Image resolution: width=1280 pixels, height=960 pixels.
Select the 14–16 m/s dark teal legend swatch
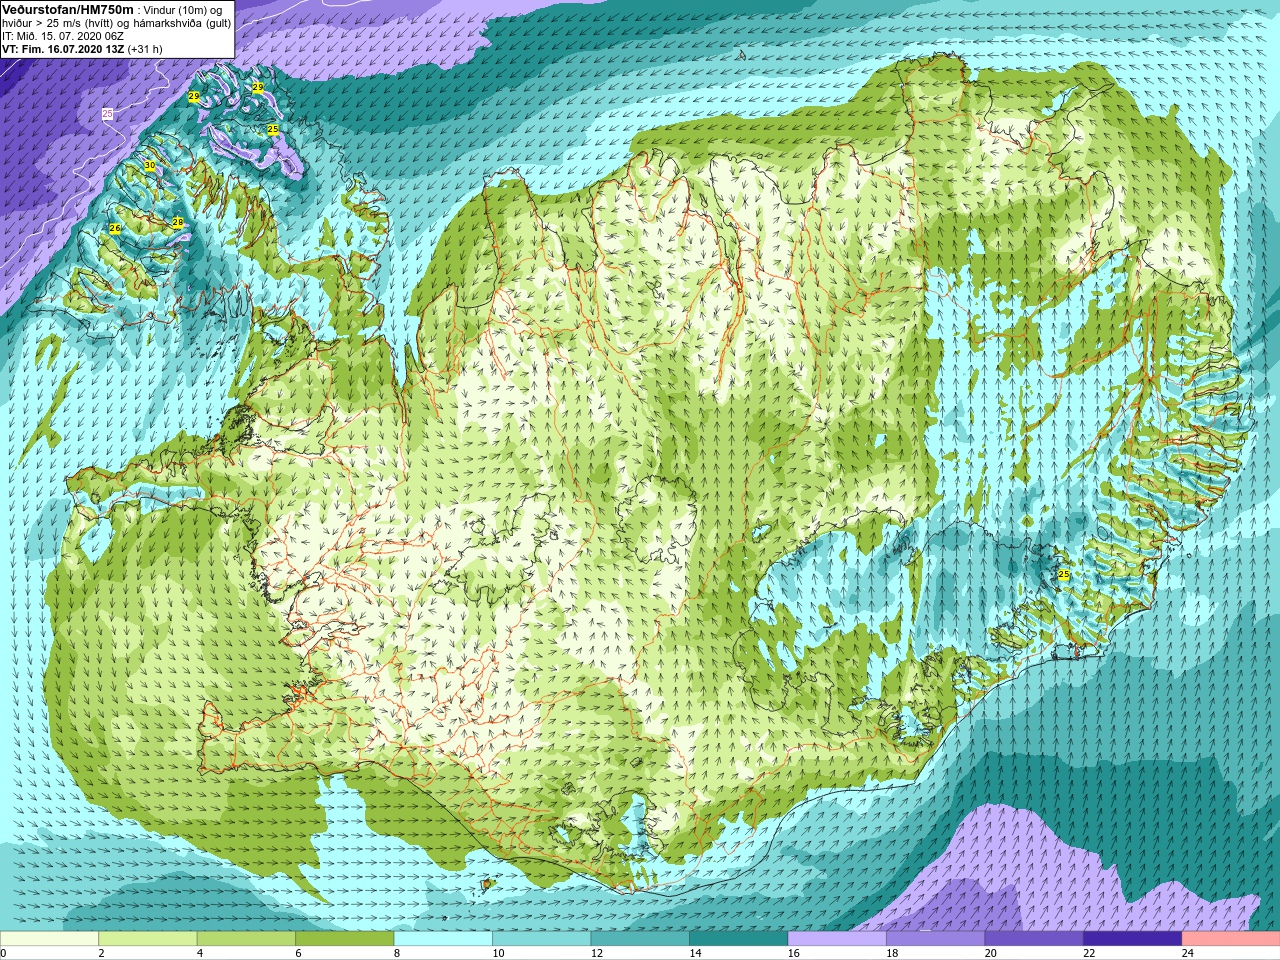click(x=738, y=939)
